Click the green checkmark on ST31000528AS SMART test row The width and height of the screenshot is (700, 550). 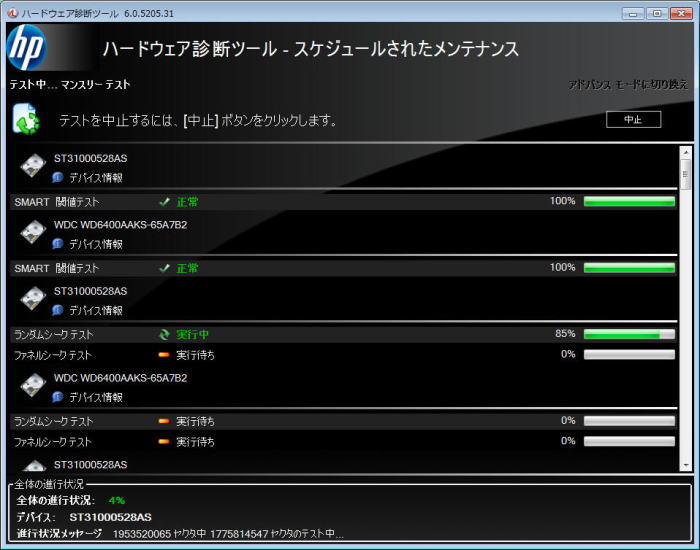pos(165,202)
